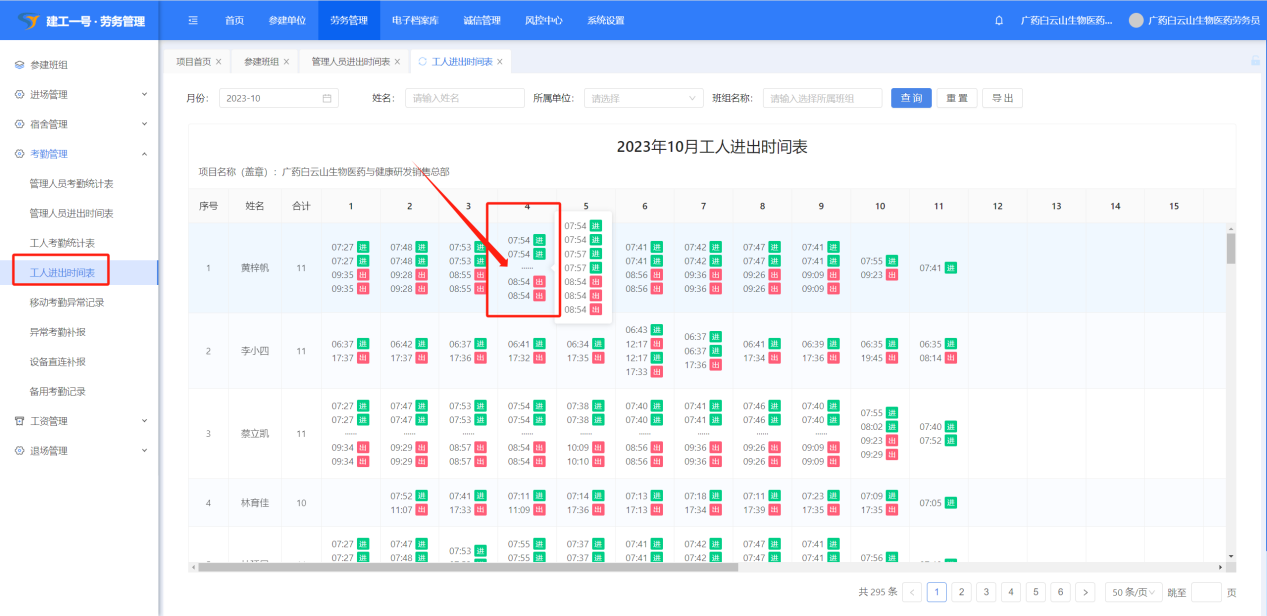This screenshot has height=616, width=1267.
Task: Close the 项目首页 tab
Action: 219,62
